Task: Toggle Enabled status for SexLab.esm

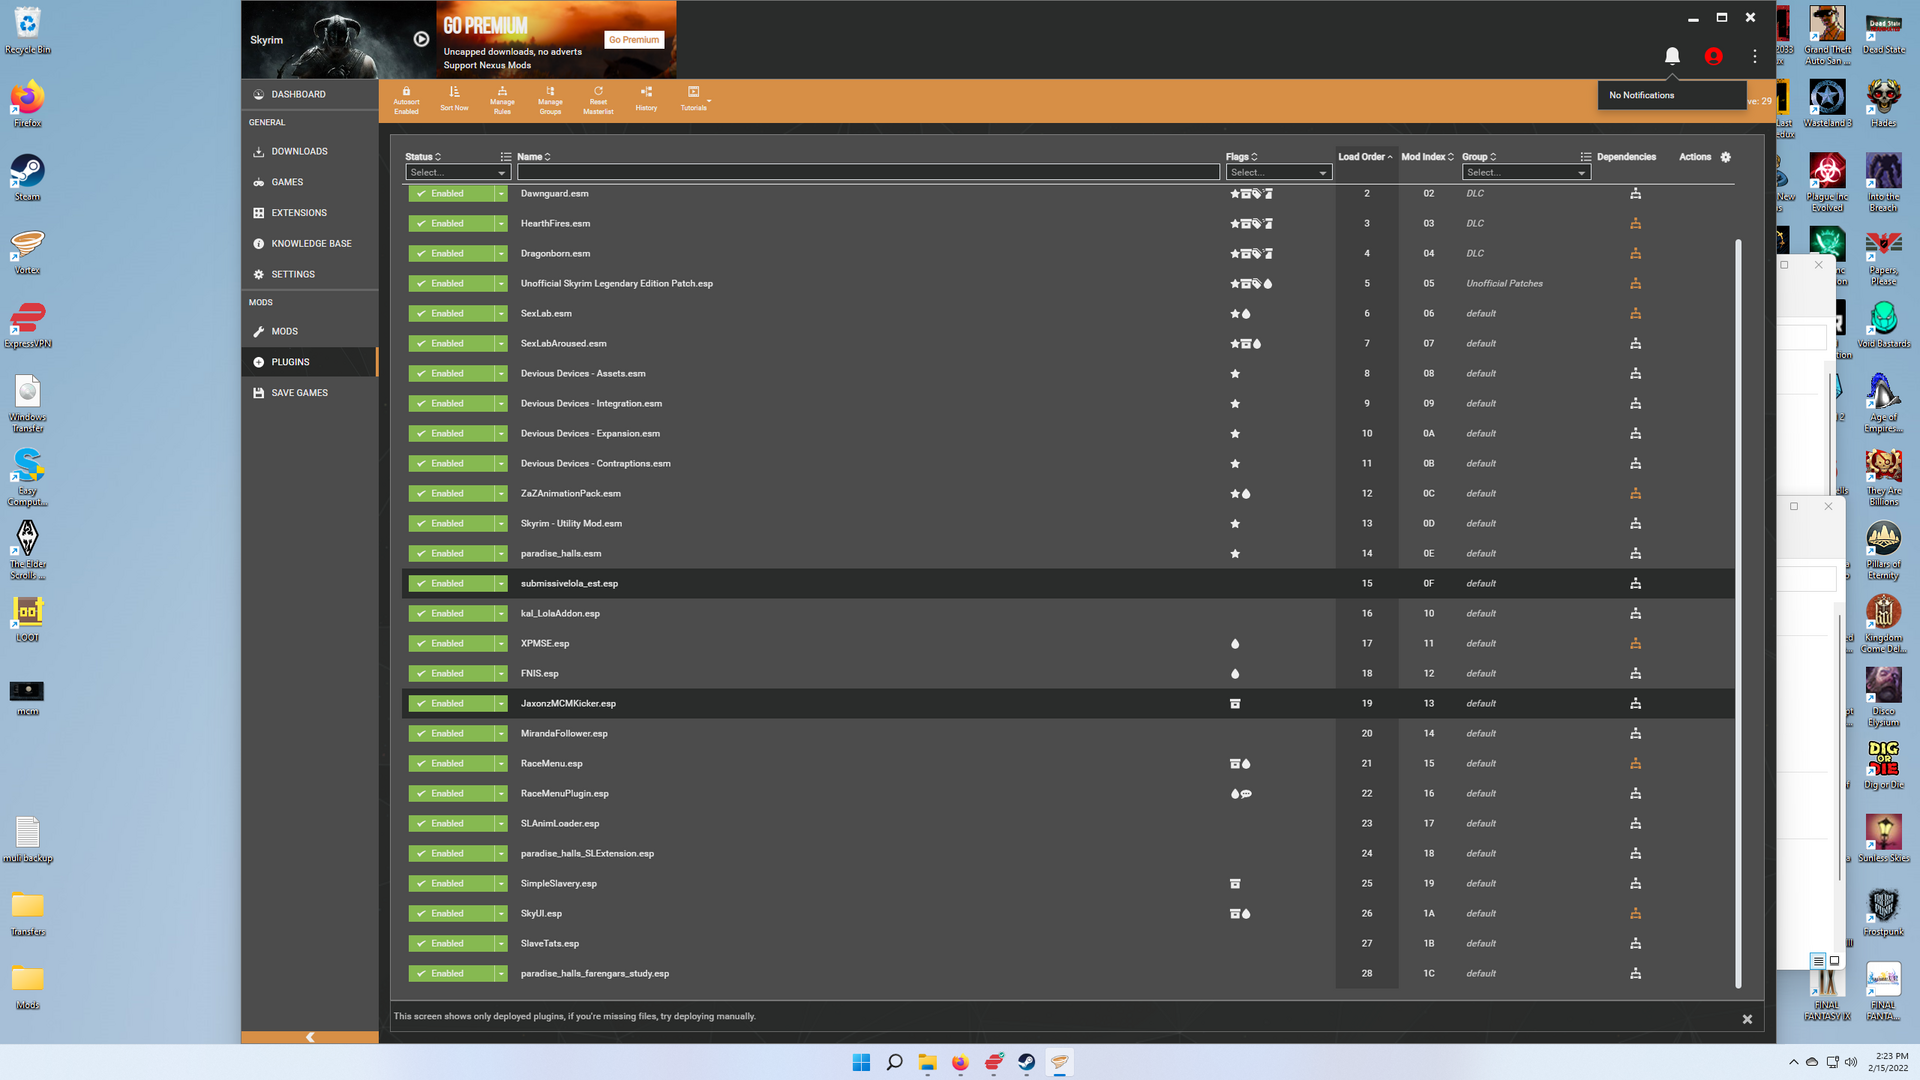Action: (x=452, y=313)
